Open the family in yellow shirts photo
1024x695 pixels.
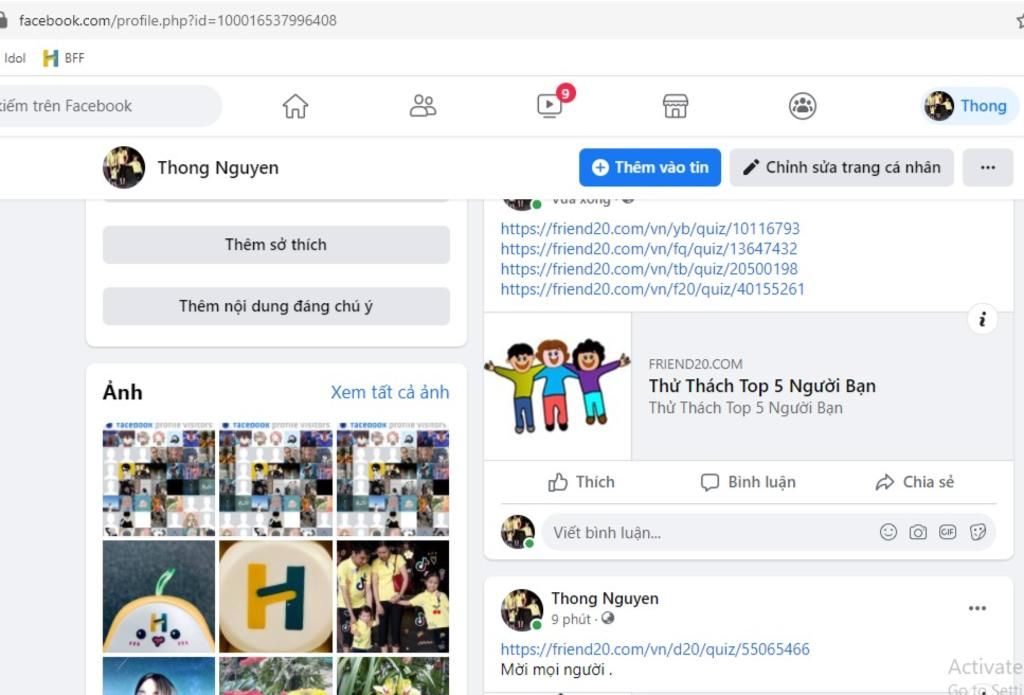point(393,596)
